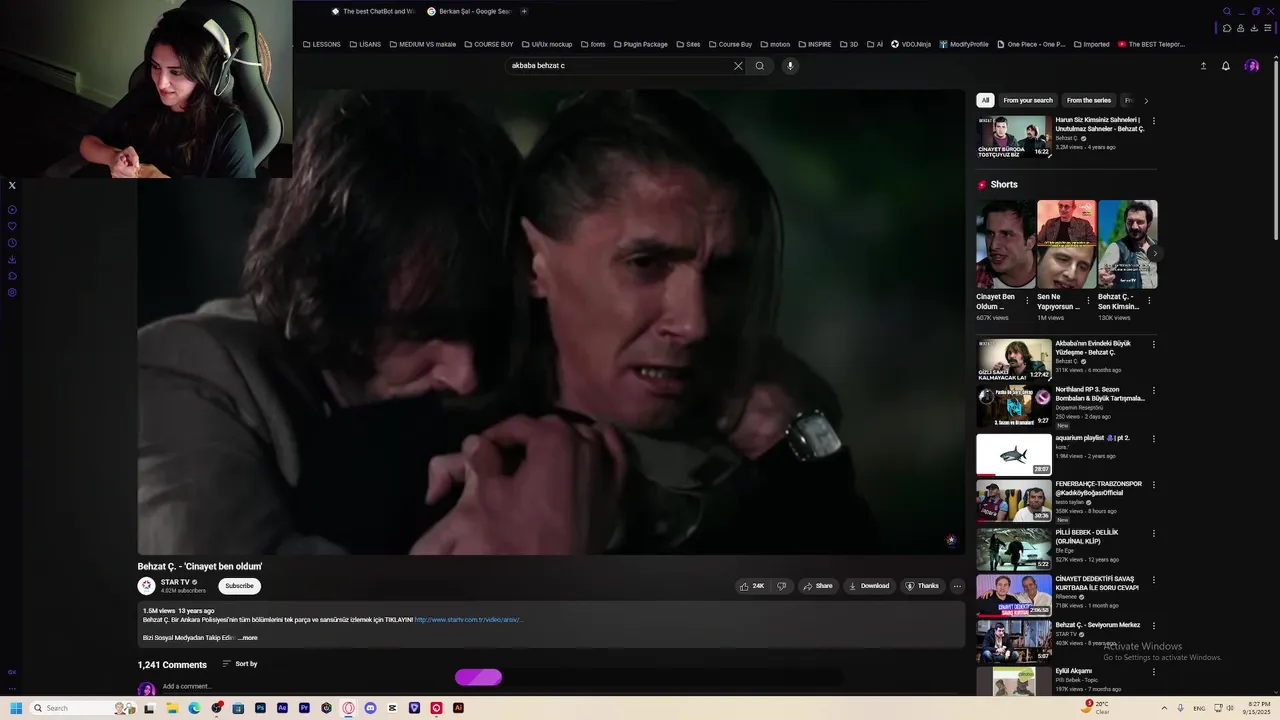The image size is (1280, 720).
Task: Switch to Berkan Şal Google Search tab
Action: pyautogui.click(x=468, y=12)
